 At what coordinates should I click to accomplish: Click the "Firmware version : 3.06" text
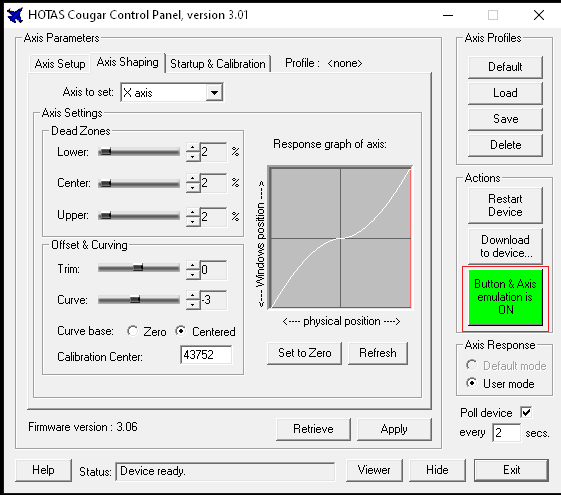pyautogui.click(x=83, y=427)
